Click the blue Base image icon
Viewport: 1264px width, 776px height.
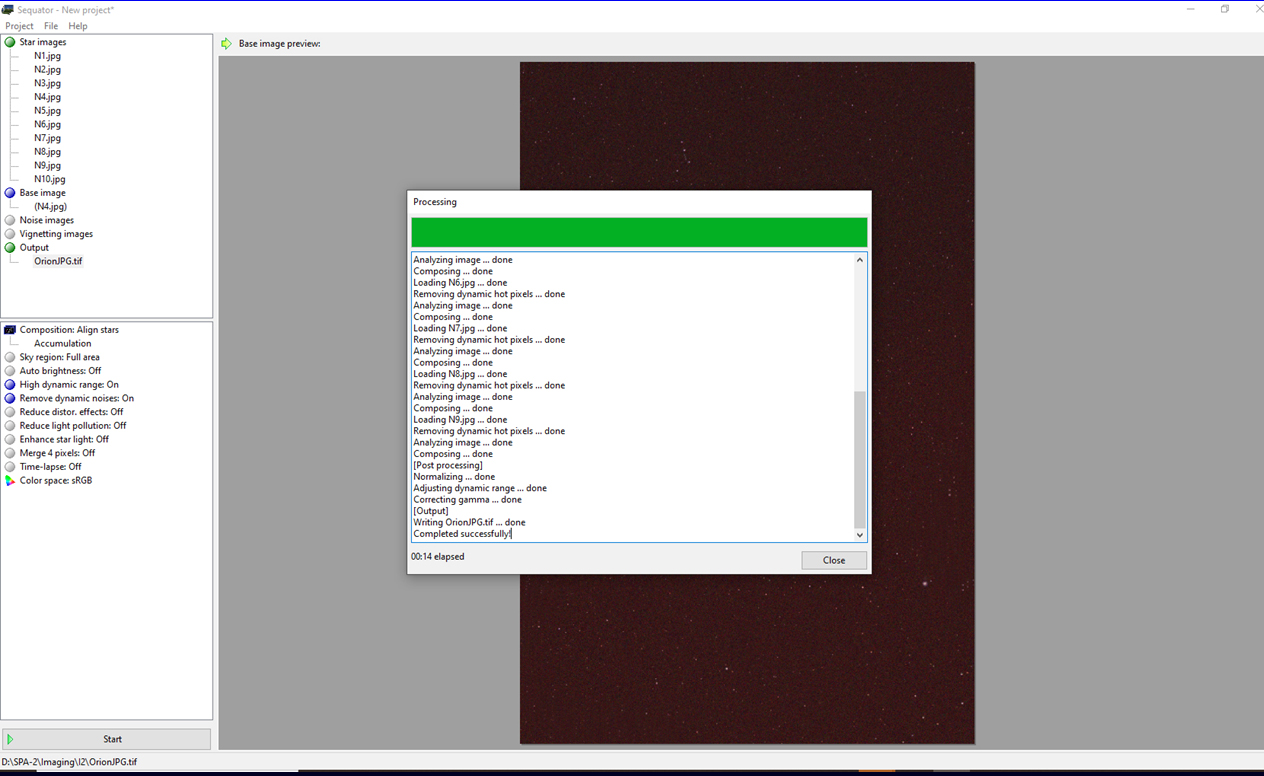pos(10,193)
